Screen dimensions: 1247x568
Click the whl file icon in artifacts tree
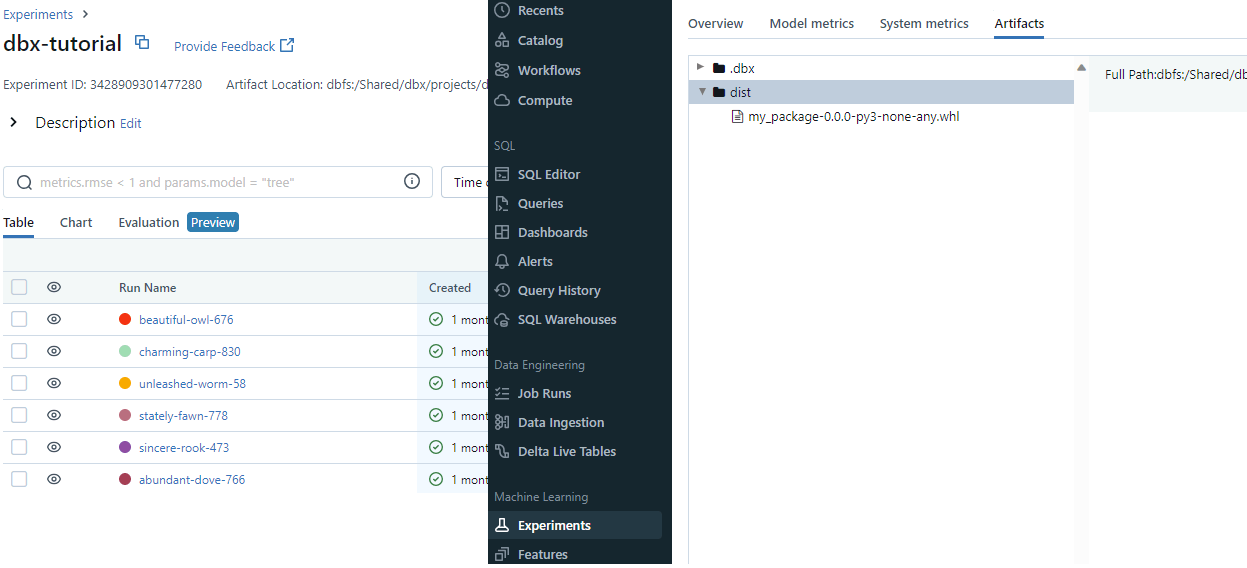point(738,116)
